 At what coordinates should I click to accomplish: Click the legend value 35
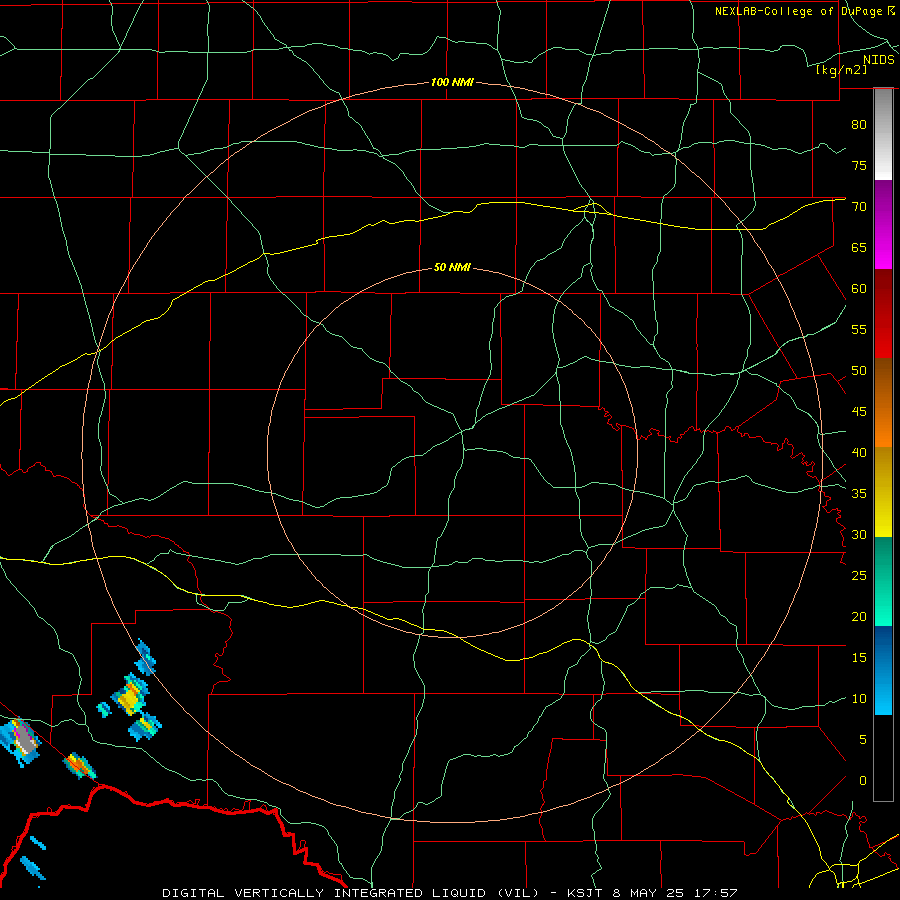(x=859, y=494)
